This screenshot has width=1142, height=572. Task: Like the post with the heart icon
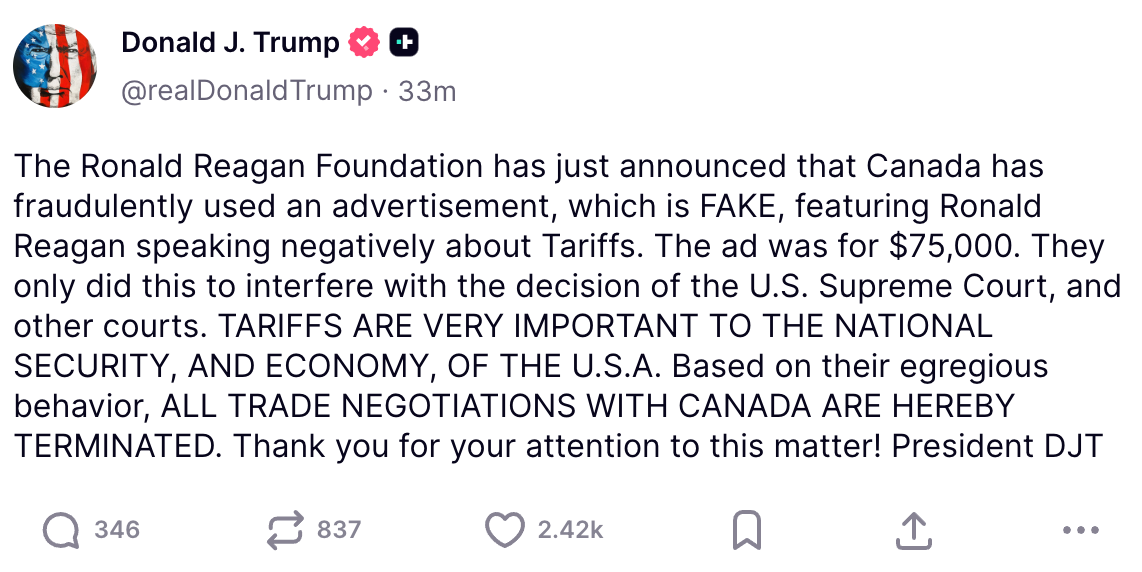click(506, 530)
